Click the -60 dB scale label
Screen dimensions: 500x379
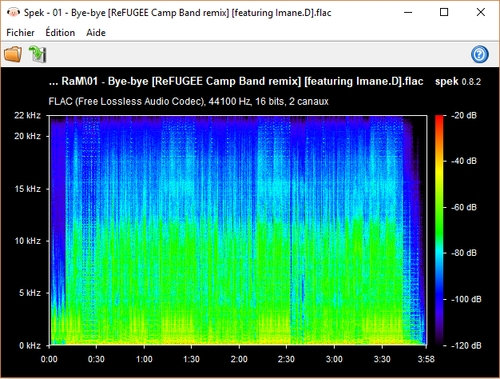464,207
